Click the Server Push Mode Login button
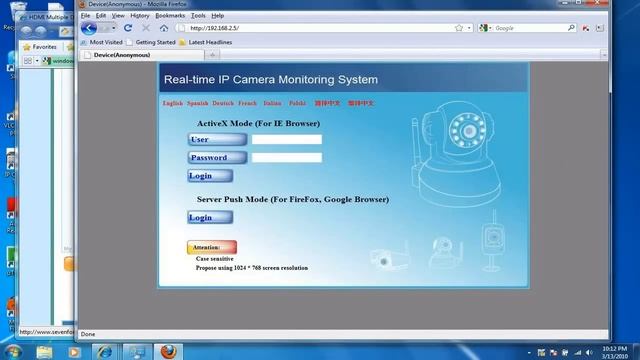Screen dimensions: 640x360 coord(210,218)
